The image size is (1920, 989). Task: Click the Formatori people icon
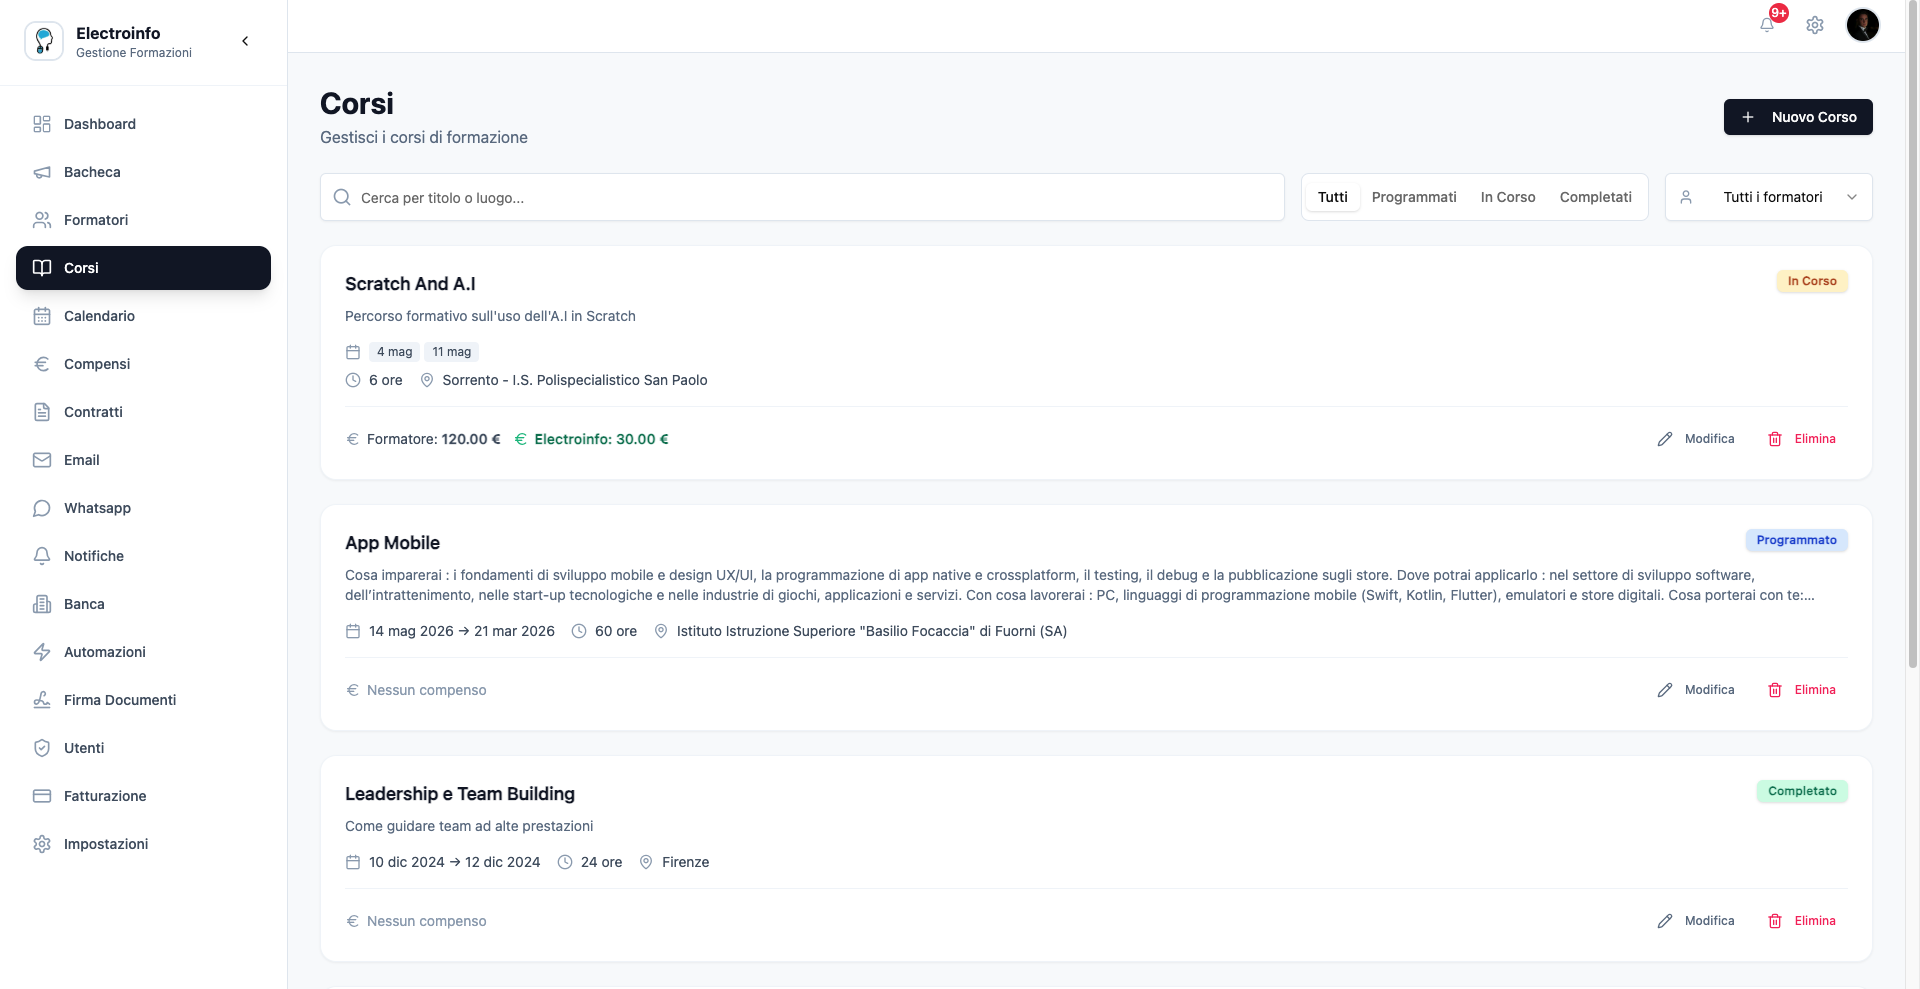(42, 220)
